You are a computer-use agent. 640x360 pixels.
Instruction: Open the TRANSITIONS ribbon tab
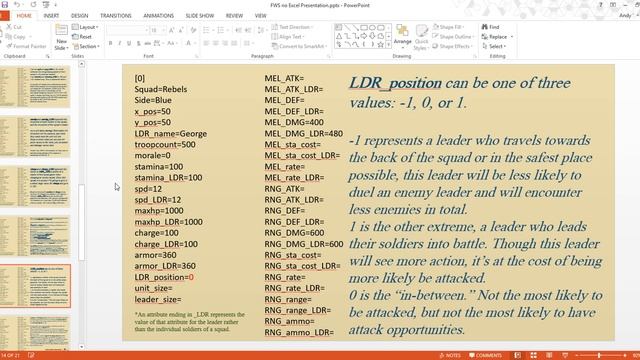click(x=116, y=16)
